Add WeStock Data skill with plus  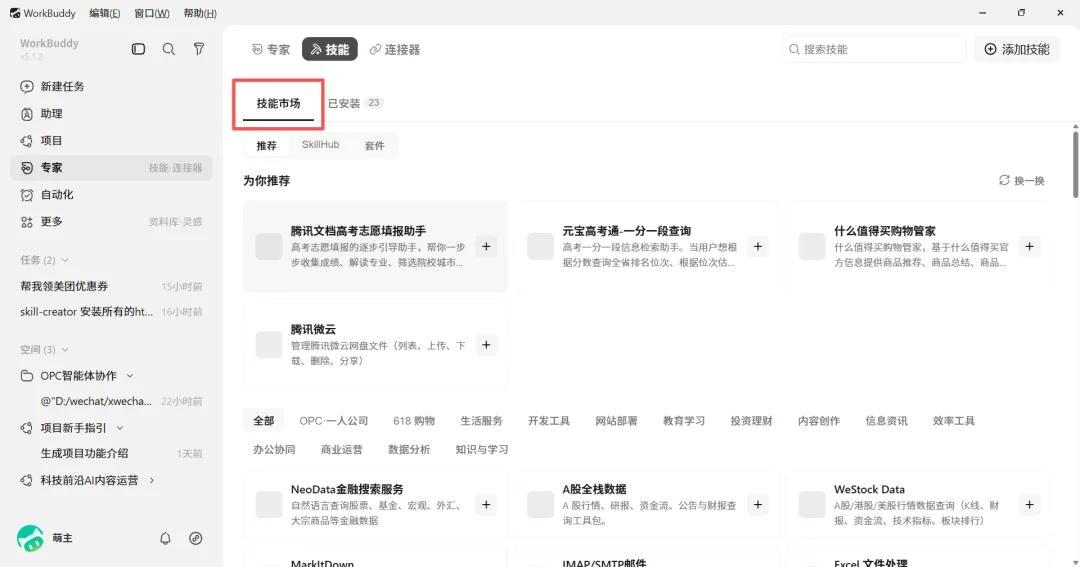click(1029, 505)
